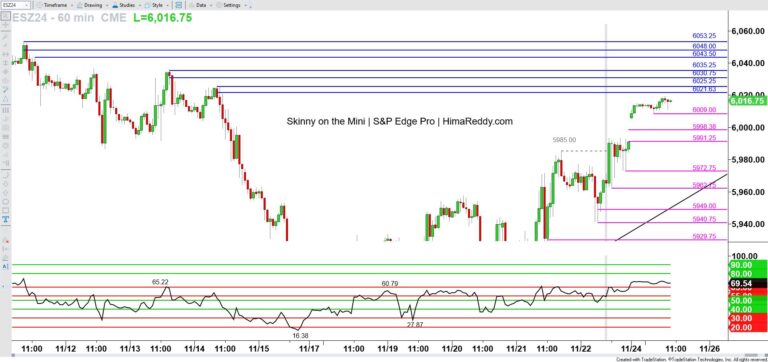Click the green L=6,016.75 last price text

(162, 18)
